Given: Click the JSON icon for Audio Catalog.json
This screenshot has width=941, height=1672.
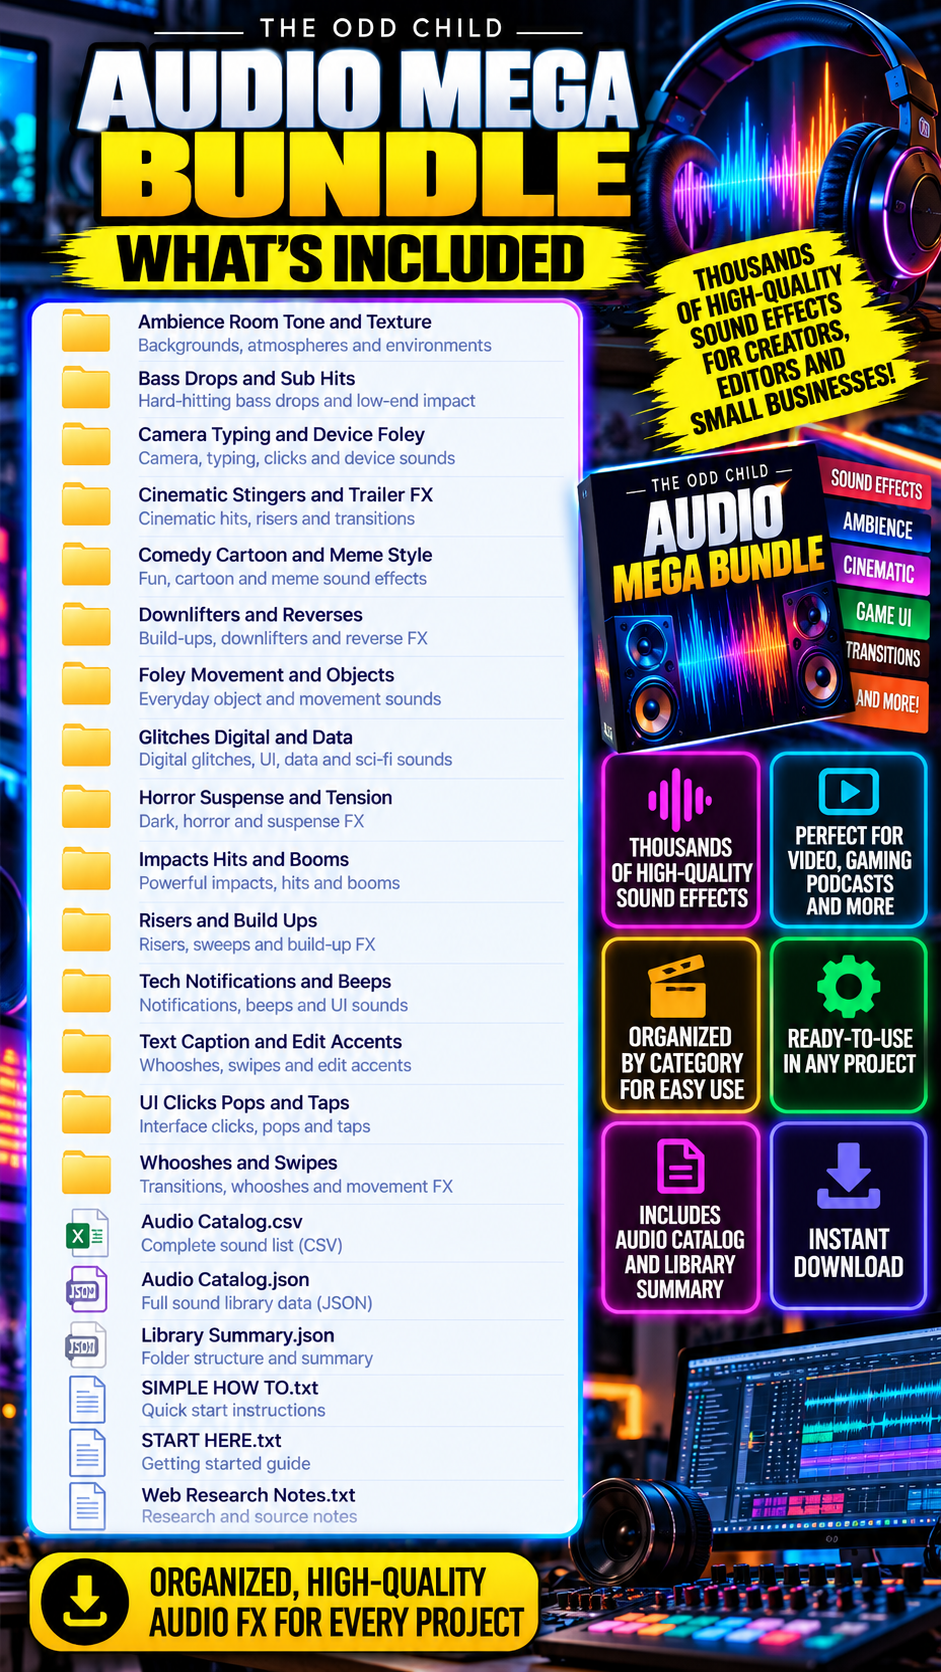Looking at the screenshot, I should (x=86, y=1289).
